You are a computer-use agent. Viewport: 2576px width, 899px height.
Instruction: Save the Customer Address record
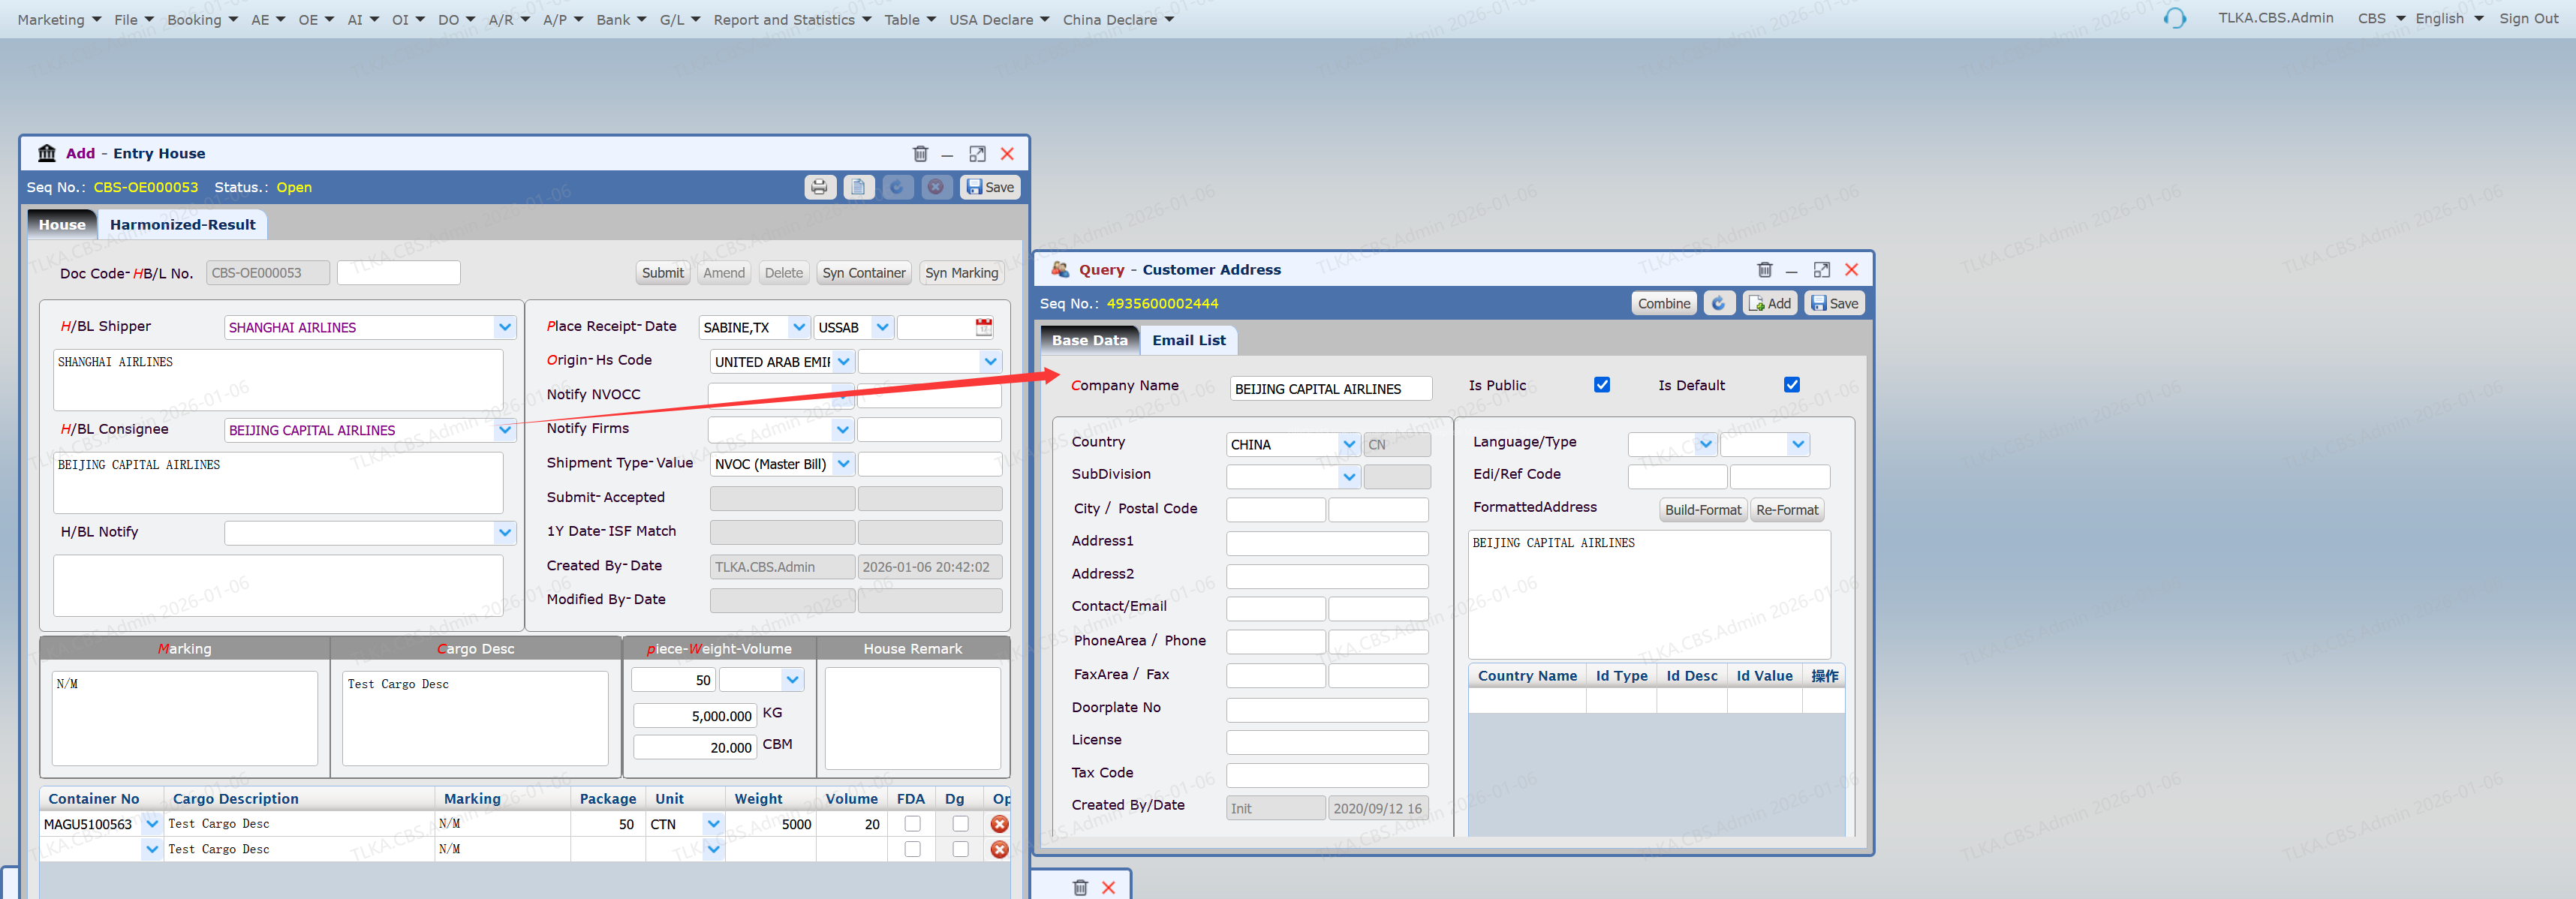point(1835,303)
